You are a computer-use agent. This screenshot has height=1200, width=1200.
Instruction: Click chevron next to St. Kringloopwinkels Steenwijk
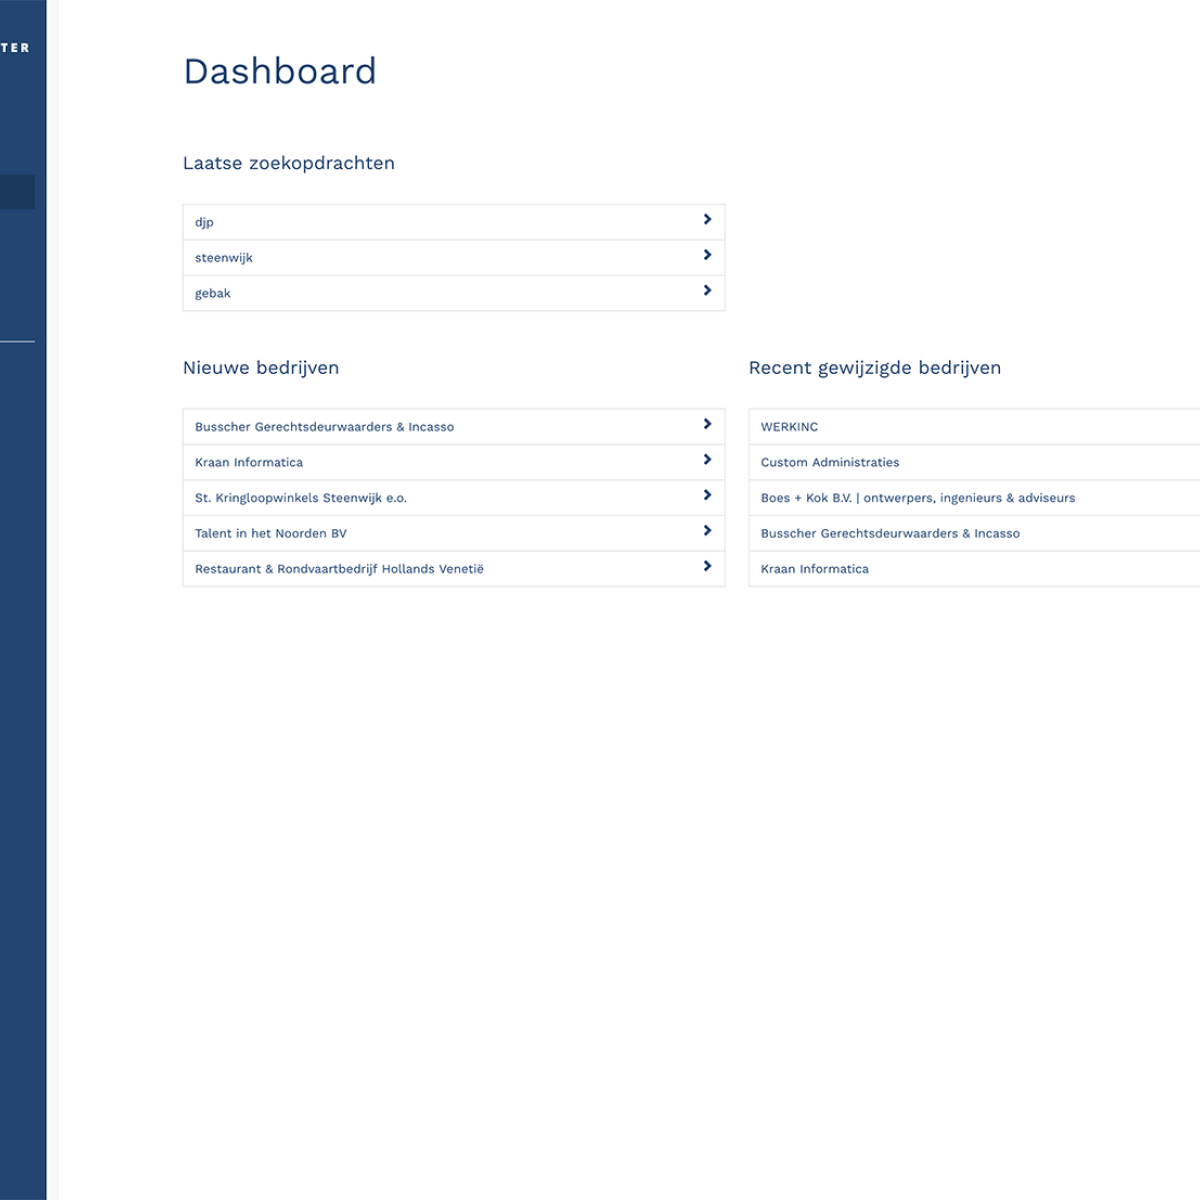(707, 496)
